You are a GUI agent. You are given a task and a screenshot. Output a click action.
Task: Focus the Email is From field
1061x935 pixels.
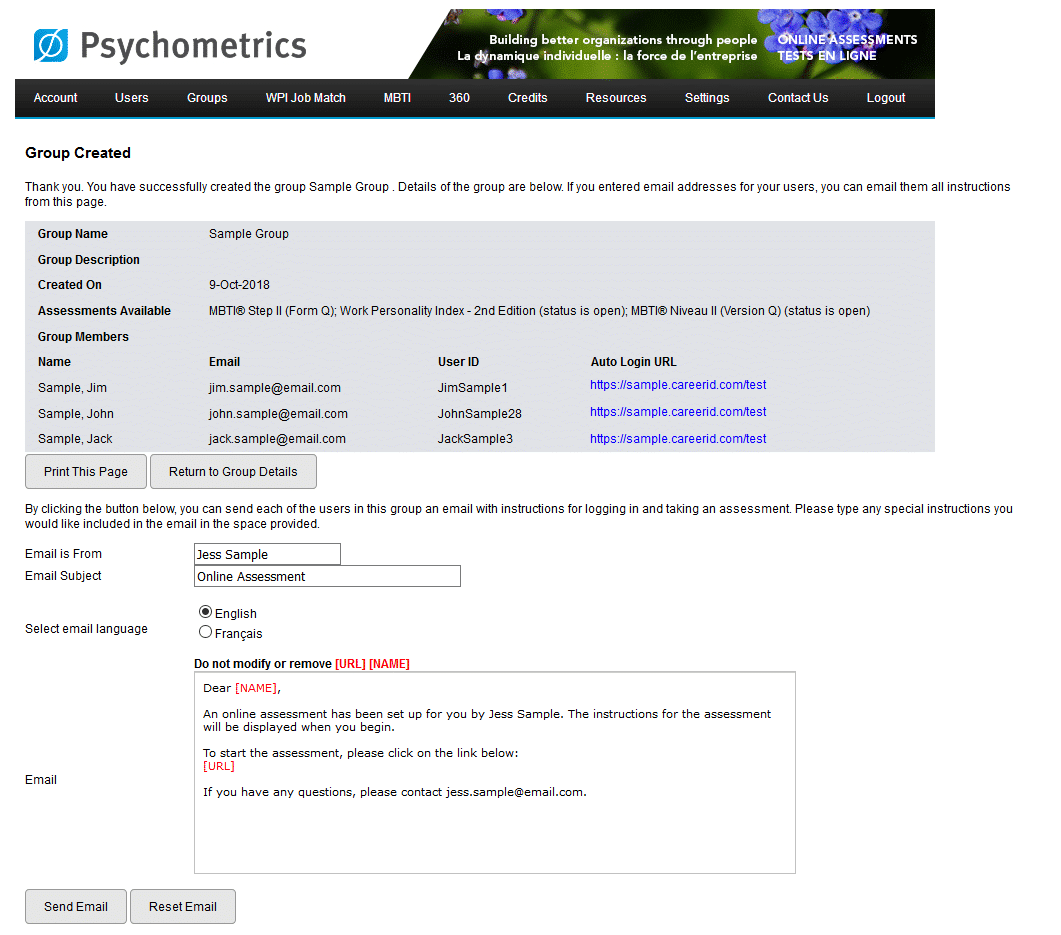pos(267,554)
